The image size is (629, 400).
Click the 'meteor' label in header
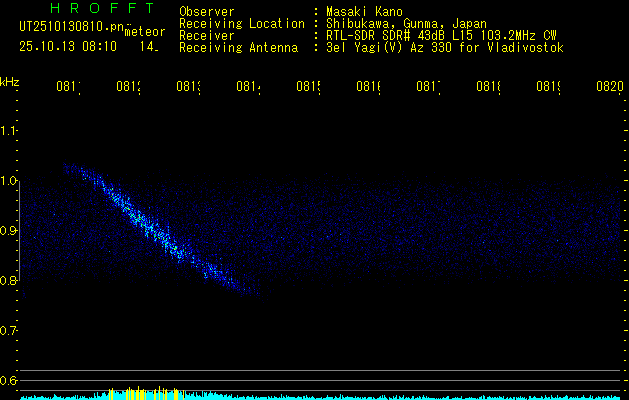coord(146,32)
